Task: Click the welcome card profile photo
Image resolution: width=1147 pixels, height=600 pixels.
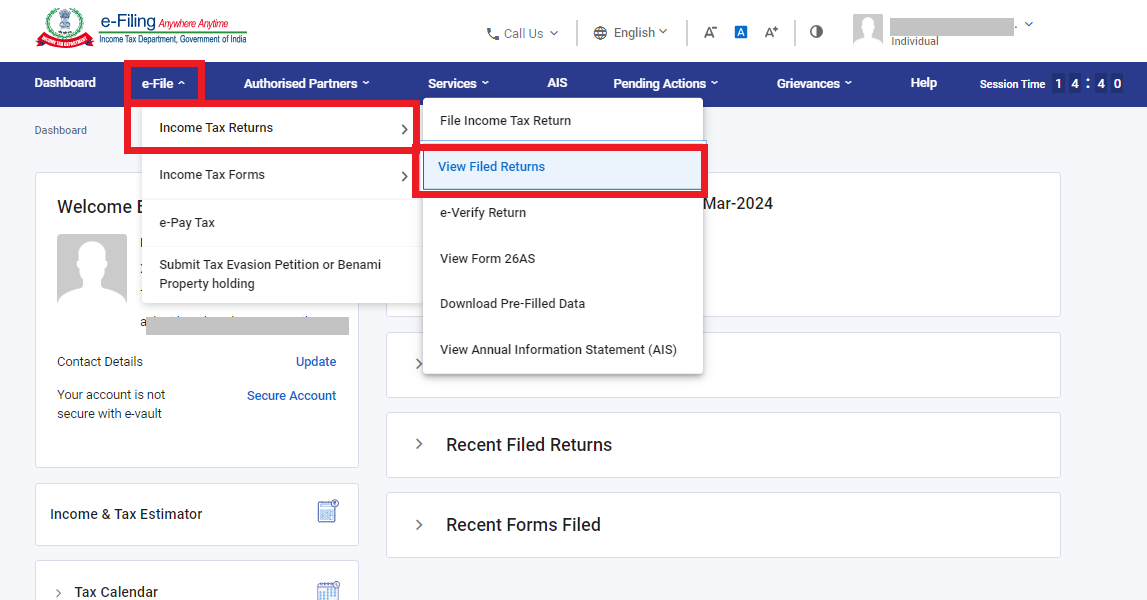Action: pos(92,269)
